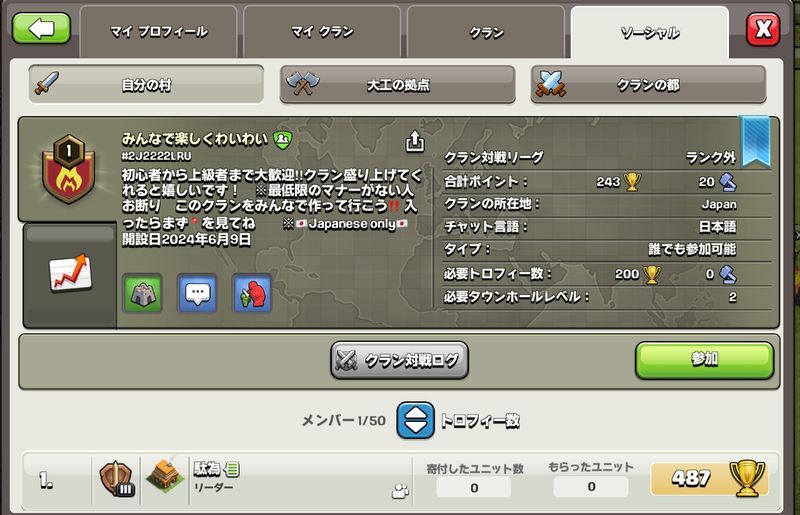Screen dimensions: 800x515
Task: Tap the green back arrow button
Action: [41, 29]
